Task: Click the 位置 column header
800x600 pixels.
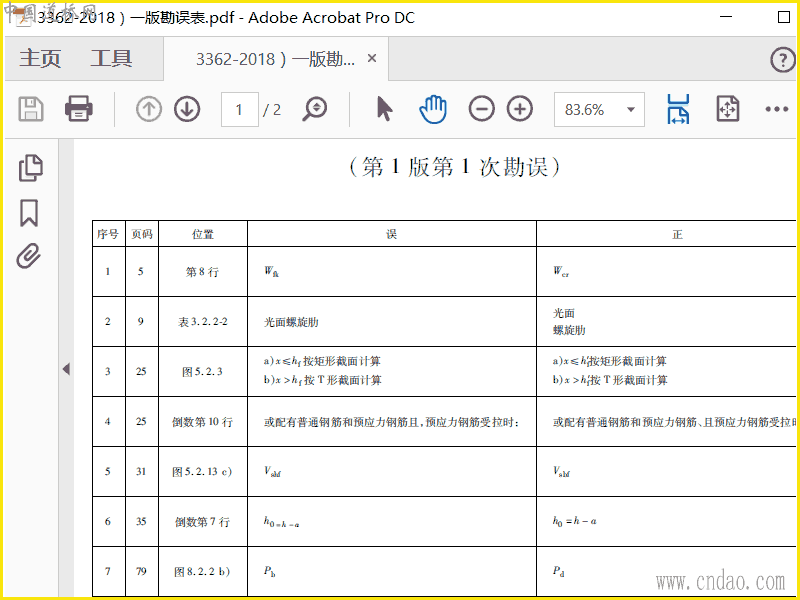Action: [x=203, y=234]
